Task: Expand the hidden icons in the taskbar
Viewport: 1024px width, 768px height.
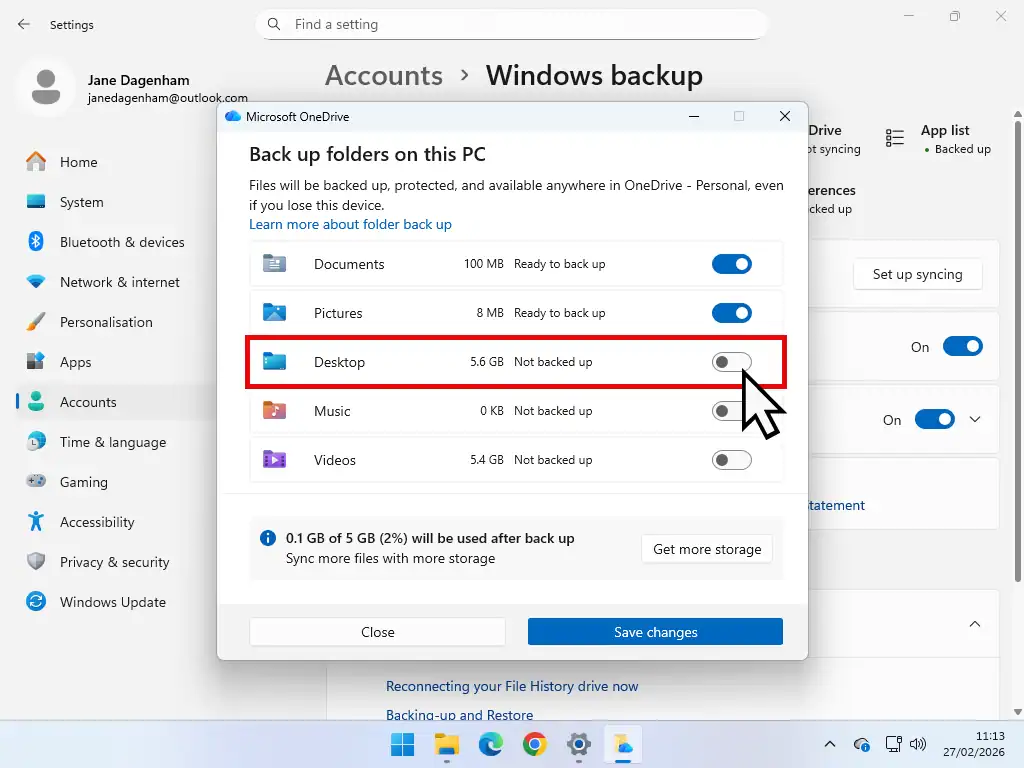Action: [x=829, y=744]
